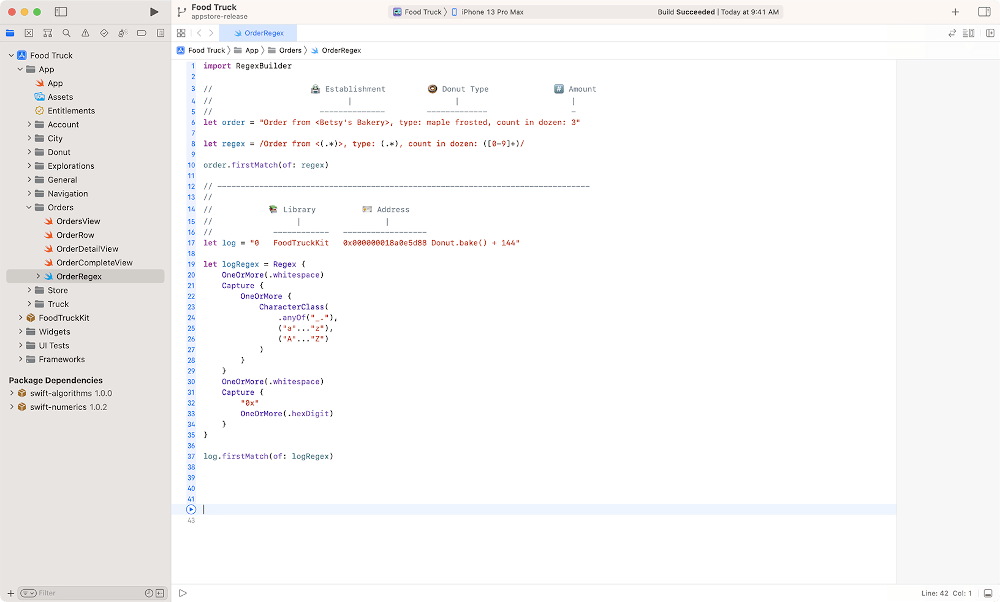Viewport: 1000px width, 602px height.
Task: Collapse the Orders group in the navigator
Action: (x=28, y=207)
